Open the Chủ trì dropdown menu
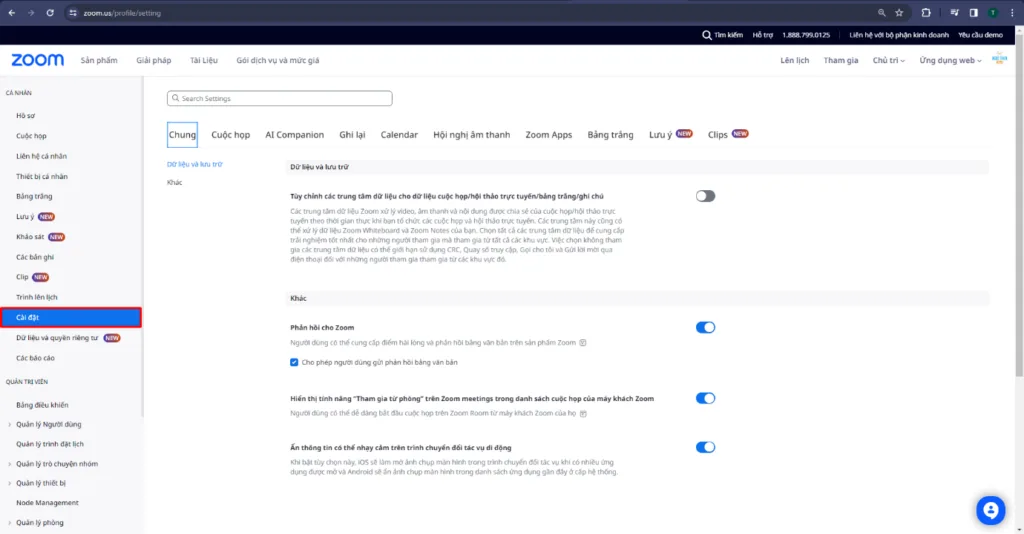Image resolution: width=1024 pixels, height=534 pixels. pos(888,60)
